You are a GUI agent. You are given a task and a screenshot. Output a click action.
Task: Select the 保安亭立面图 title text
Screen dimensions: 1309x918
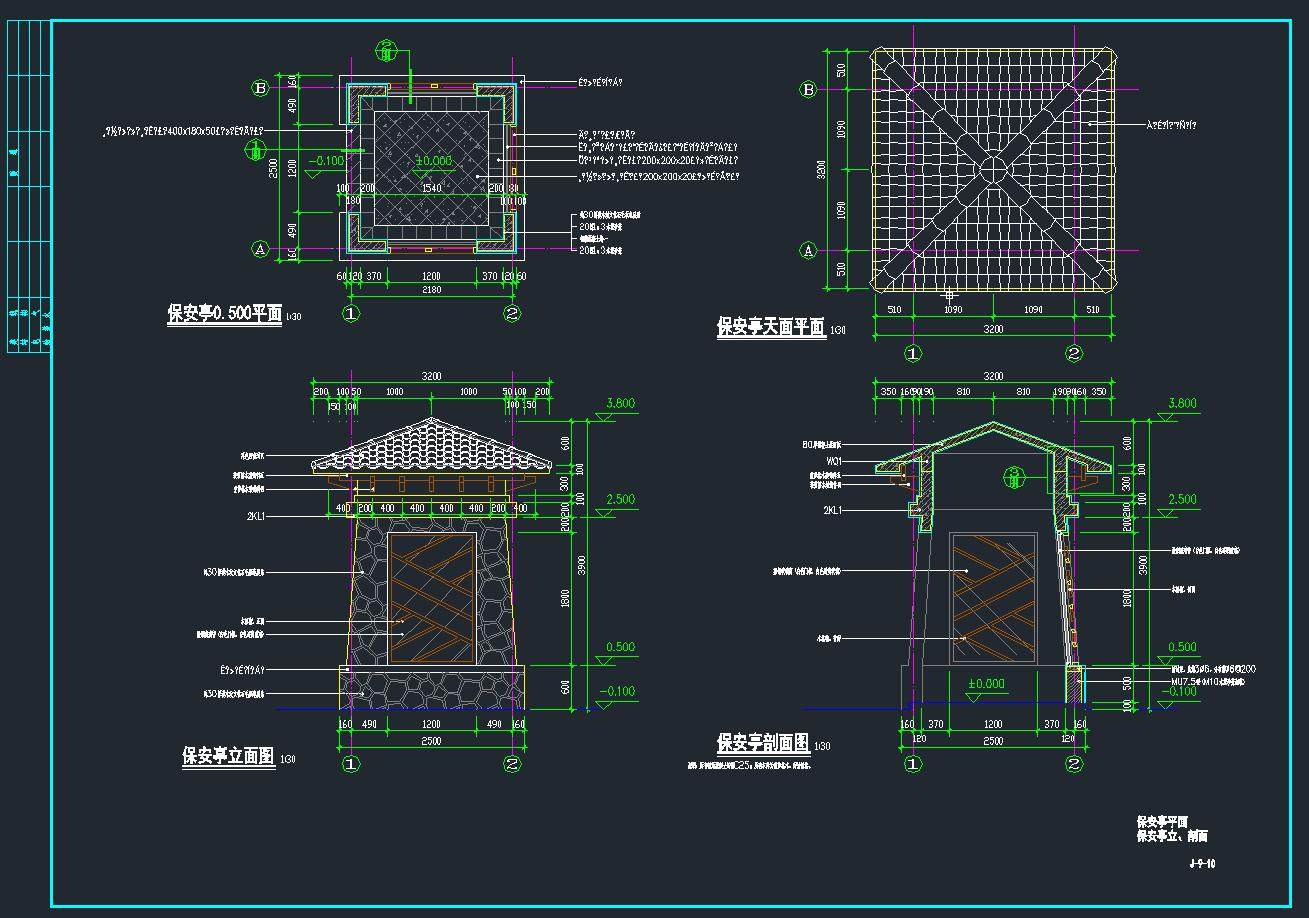(x=228, y=756)
